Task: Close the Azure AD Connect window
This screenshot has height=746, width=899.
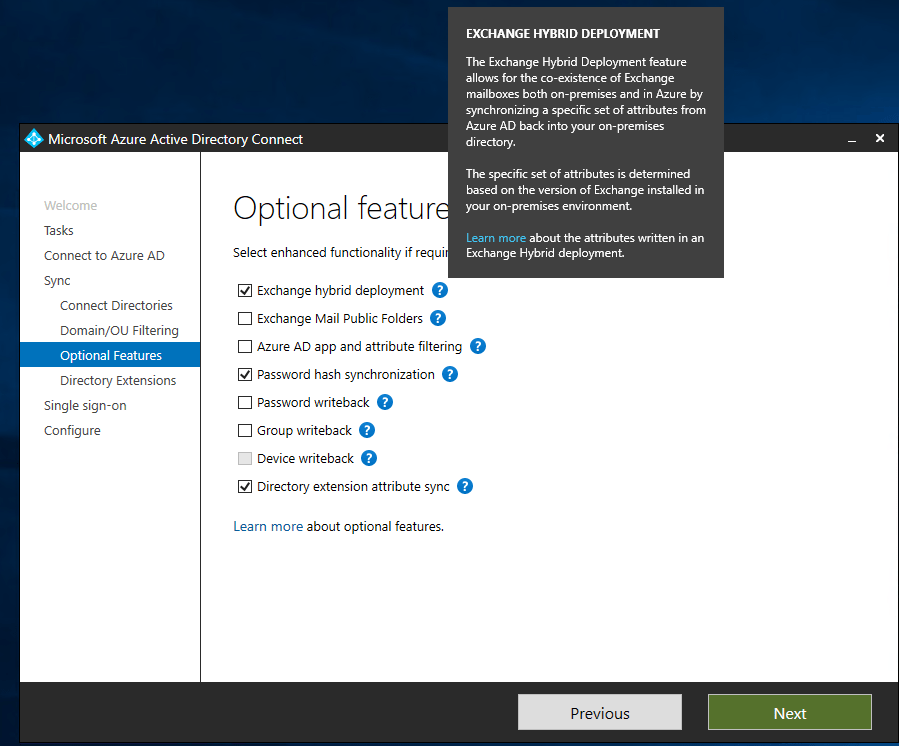Action: click(880, 138)
